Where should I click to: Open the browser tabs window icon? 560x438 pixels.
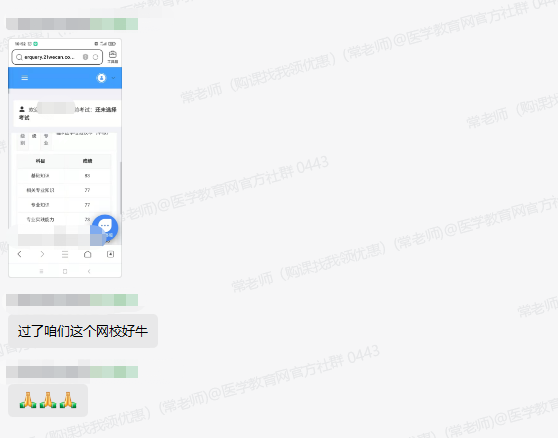[x=110, y=254]
